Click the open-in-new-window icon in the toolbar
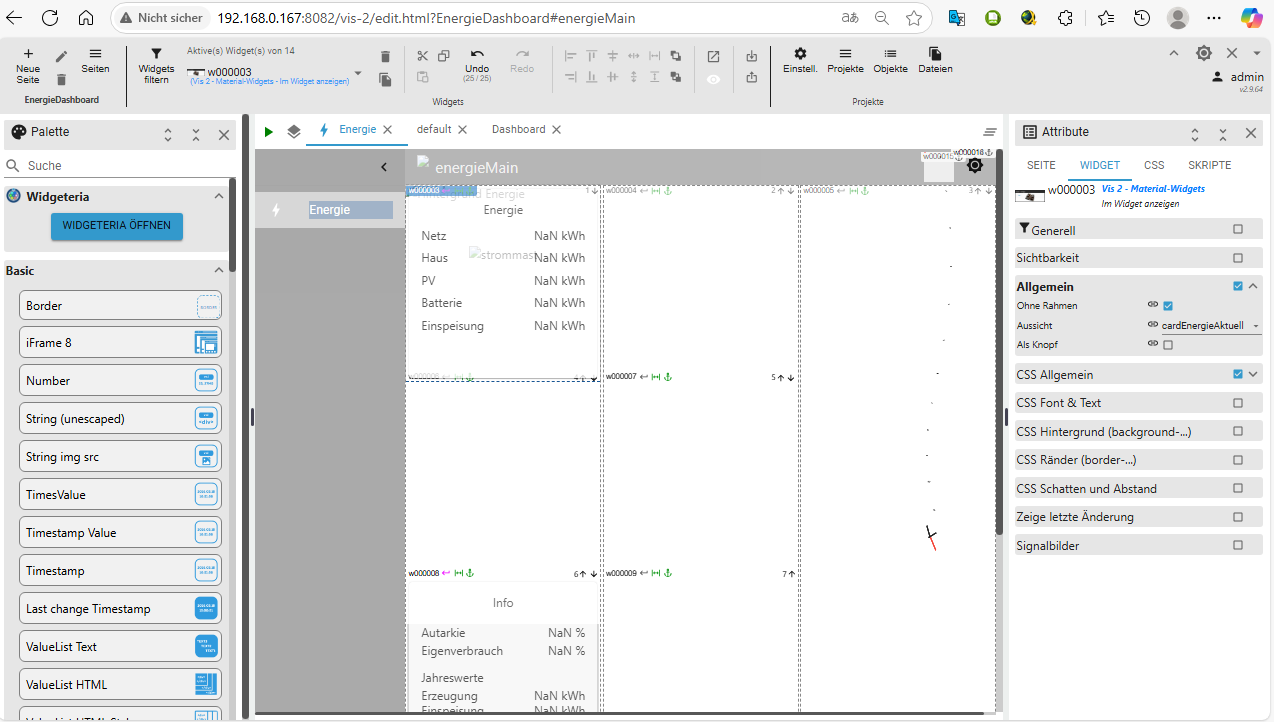1274x722 pixels. pos(713,56)
